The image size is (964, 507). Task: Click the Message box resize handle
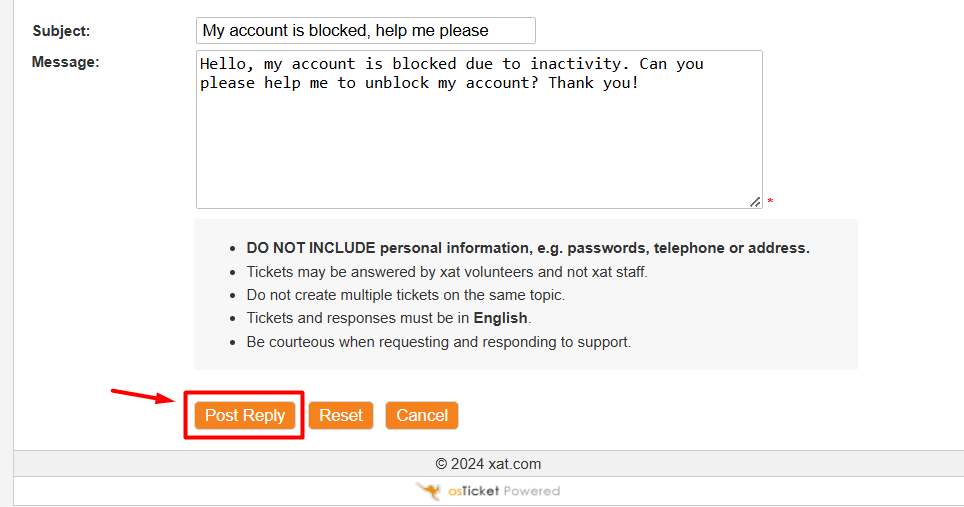tap(755, 201)
